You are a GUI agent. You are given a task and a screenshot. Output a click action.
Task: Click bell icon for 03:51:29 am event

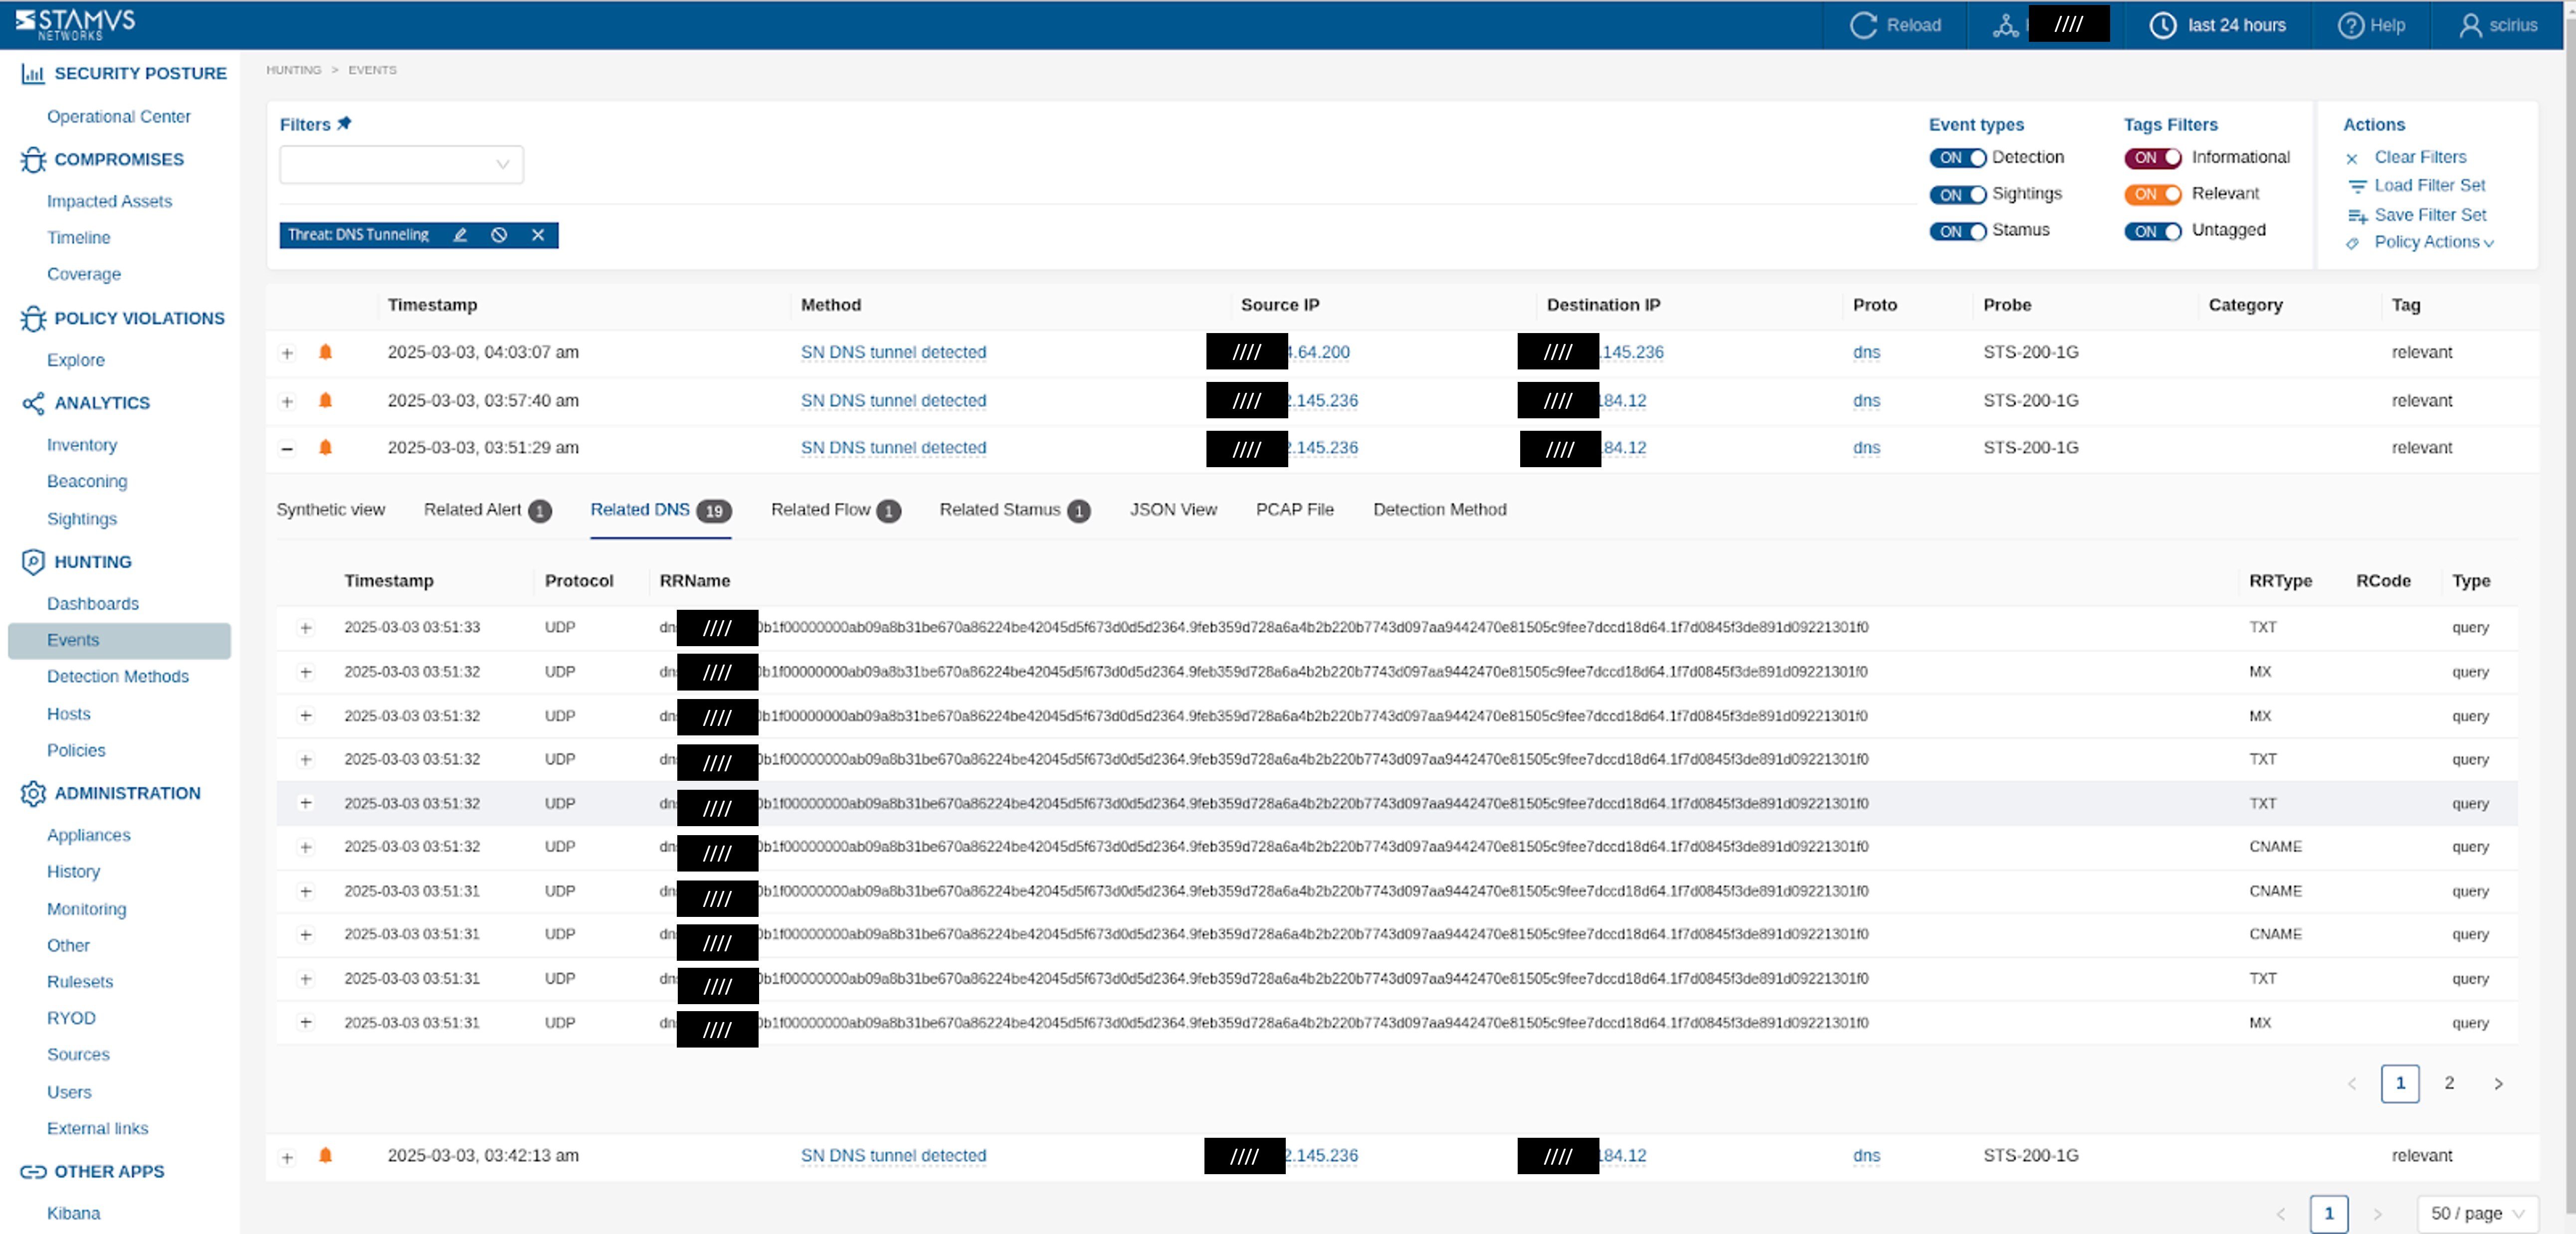(325, 447)
